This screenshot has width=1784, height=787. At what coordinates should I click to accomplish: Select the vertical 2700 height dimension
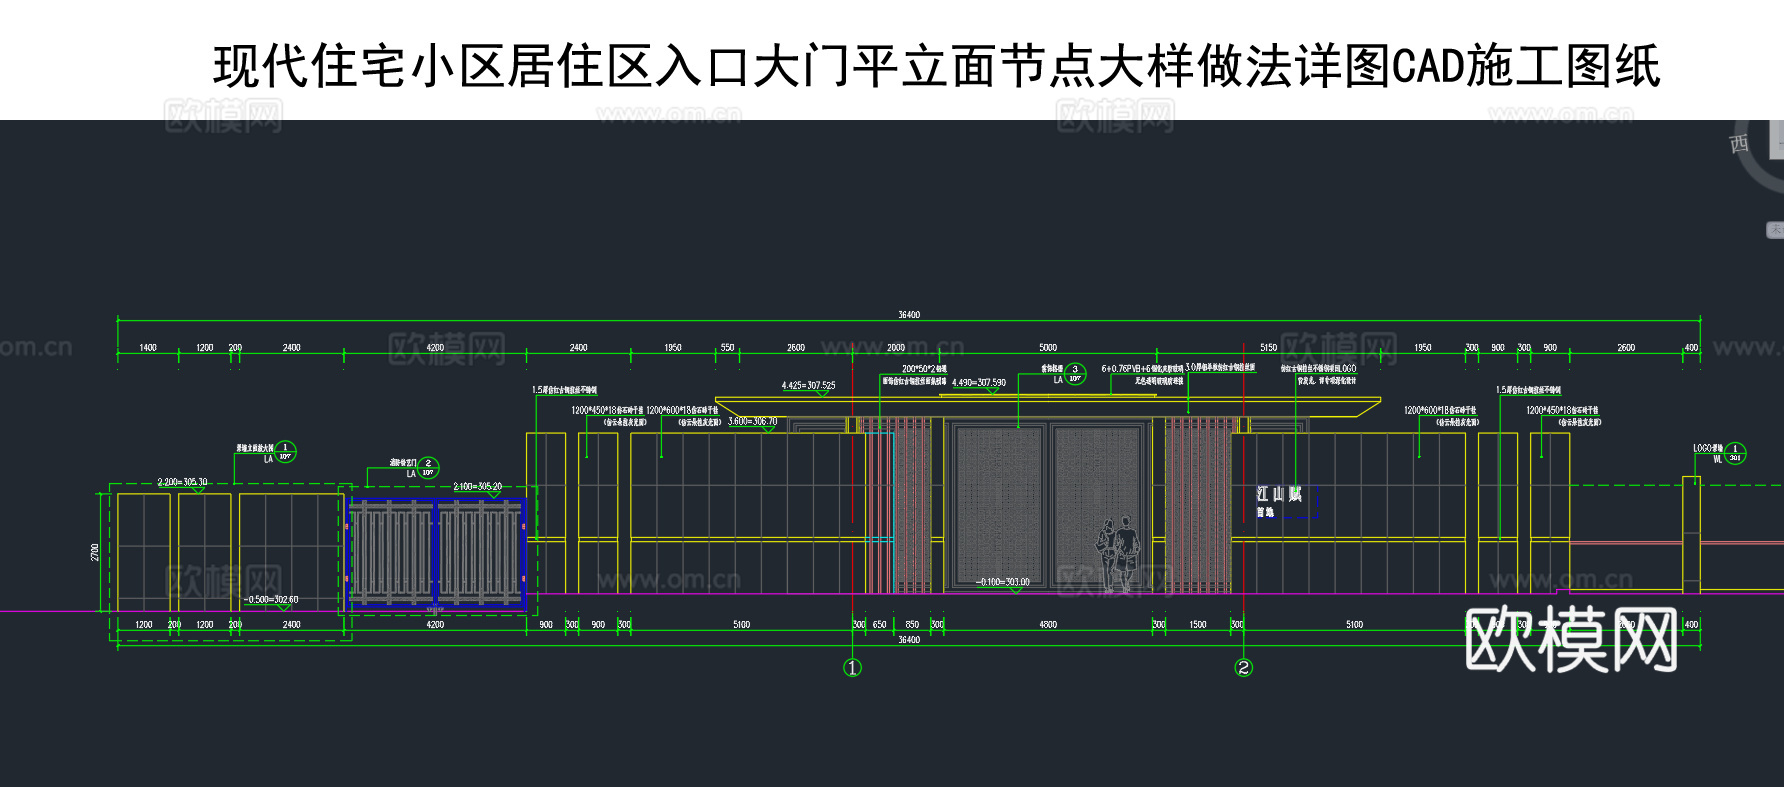(x=96, y=552)
